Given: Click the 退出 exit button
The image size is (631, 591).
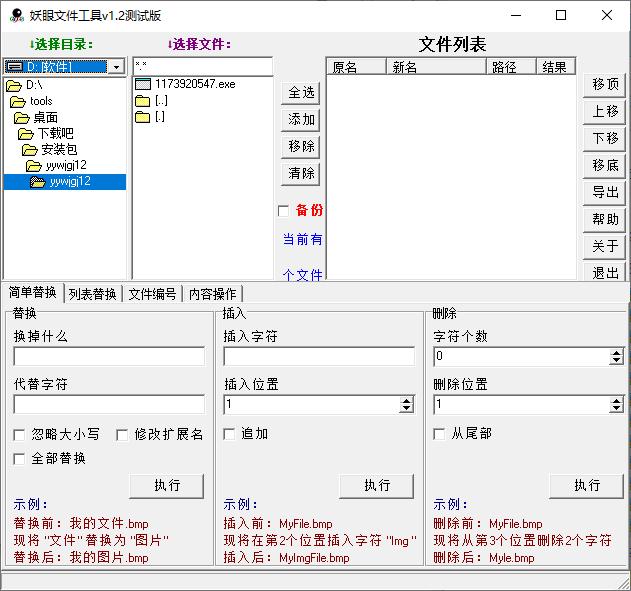Looking at the screenshot, I should point(604,272).
